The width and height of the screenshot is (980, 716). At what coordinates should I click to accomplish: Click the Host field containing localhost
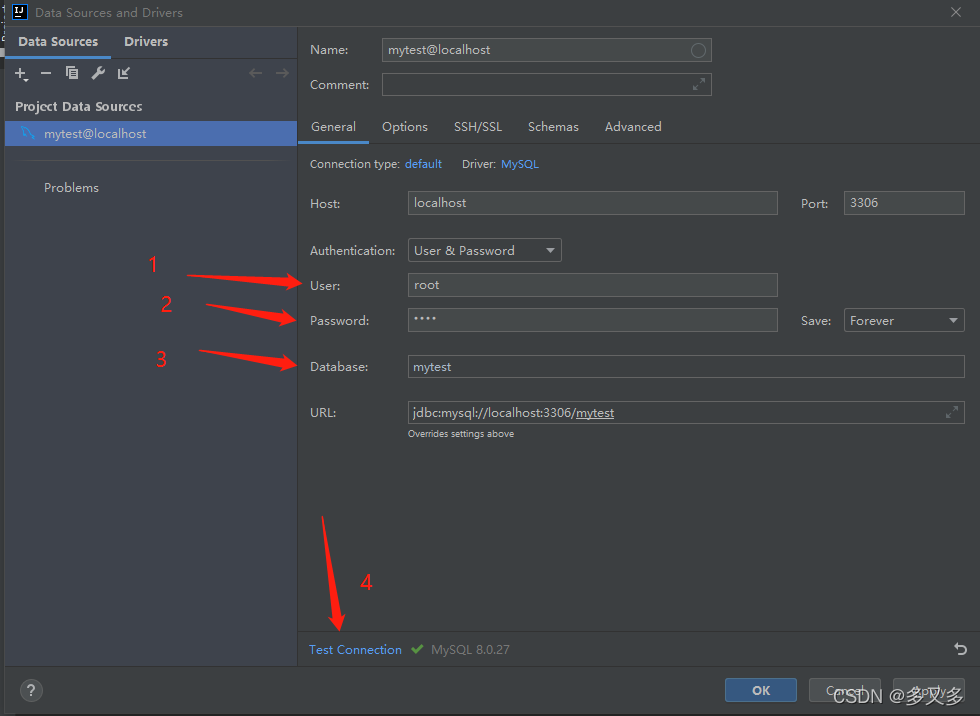[x=592, y=203]
